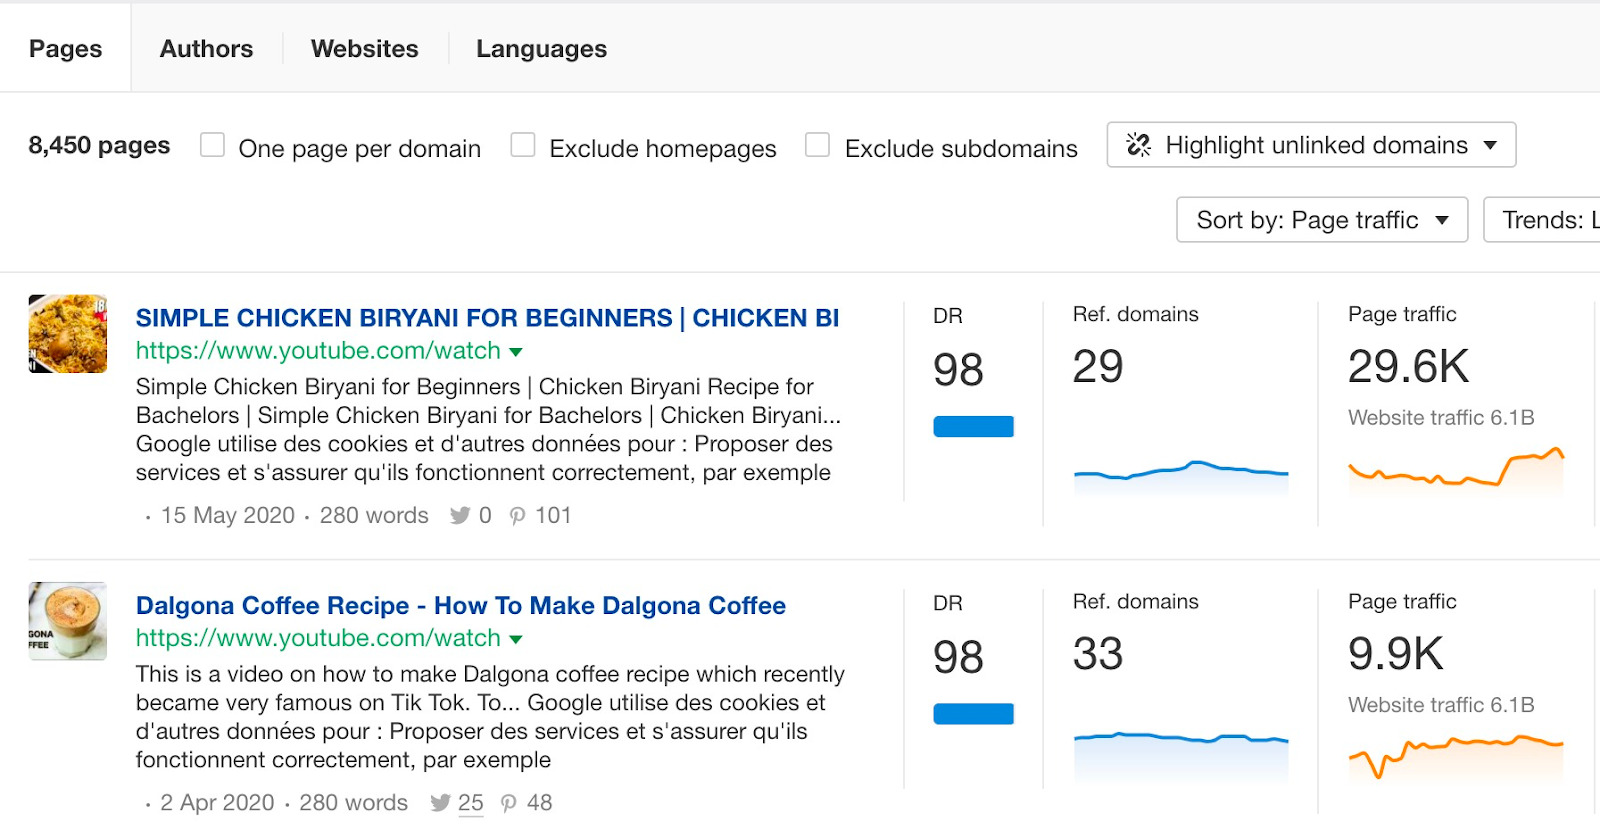Click the biryani page traffic trend chart
1600x838 pixels.
click(x=1455, y=470)
